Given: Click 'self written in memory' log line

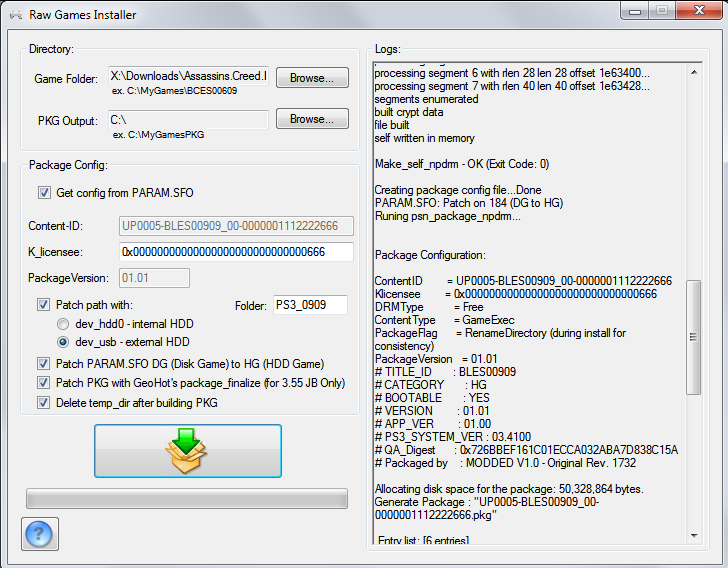Looking at the screenshot, I should point(424,138).
